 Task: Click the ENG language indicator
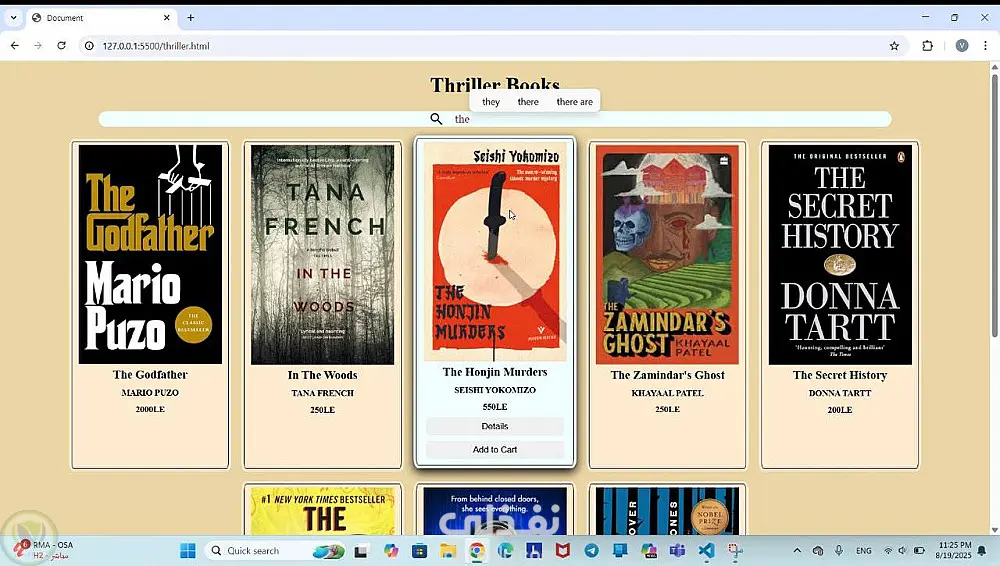pos(864,550)
